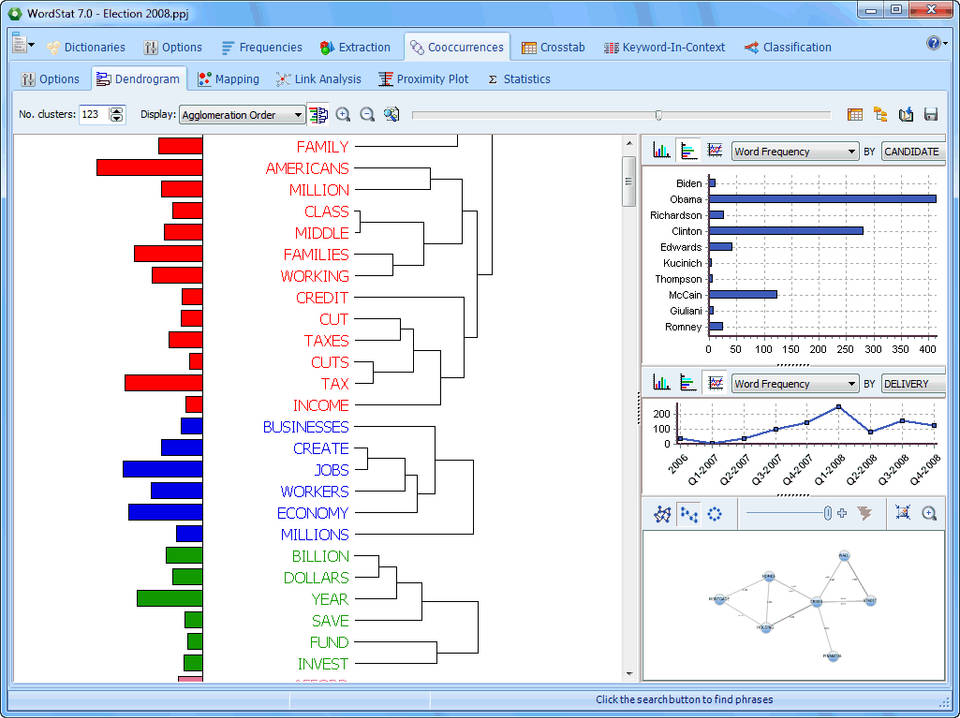Click the save diskette icon in dendrogram toolbar

(x=930, y=115)
